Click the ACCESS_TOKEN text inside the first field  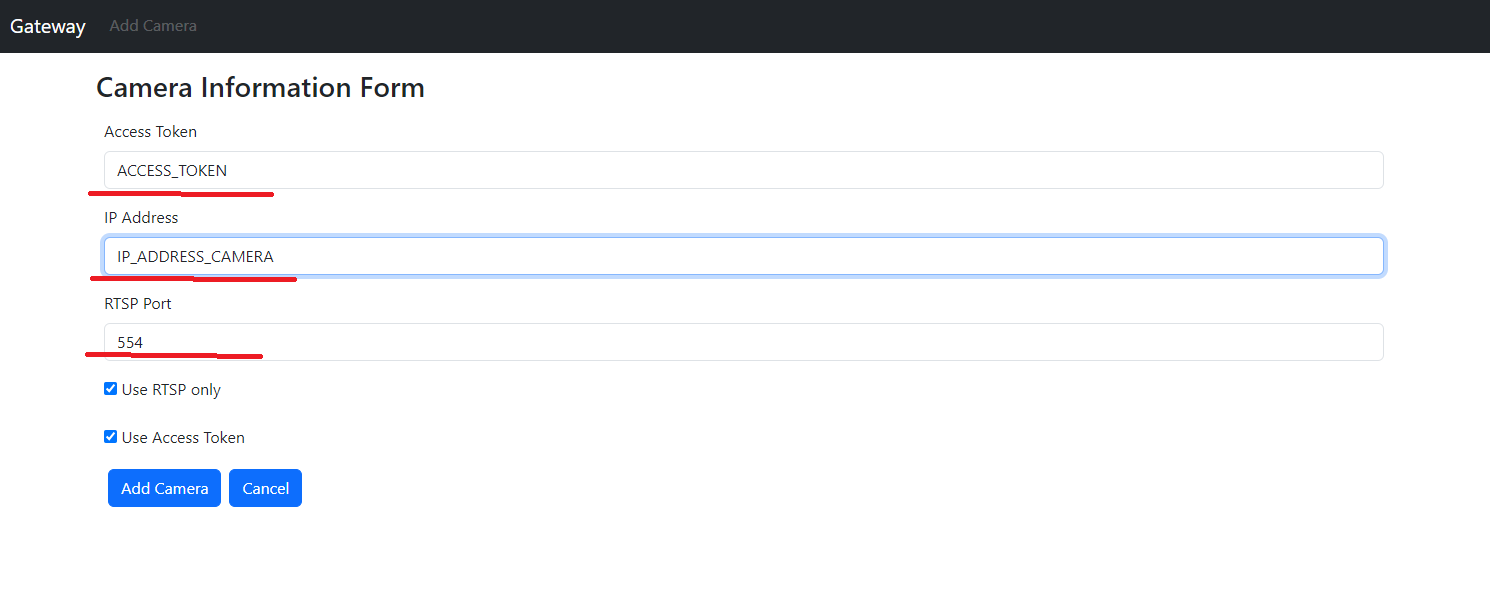click(172, 171)
